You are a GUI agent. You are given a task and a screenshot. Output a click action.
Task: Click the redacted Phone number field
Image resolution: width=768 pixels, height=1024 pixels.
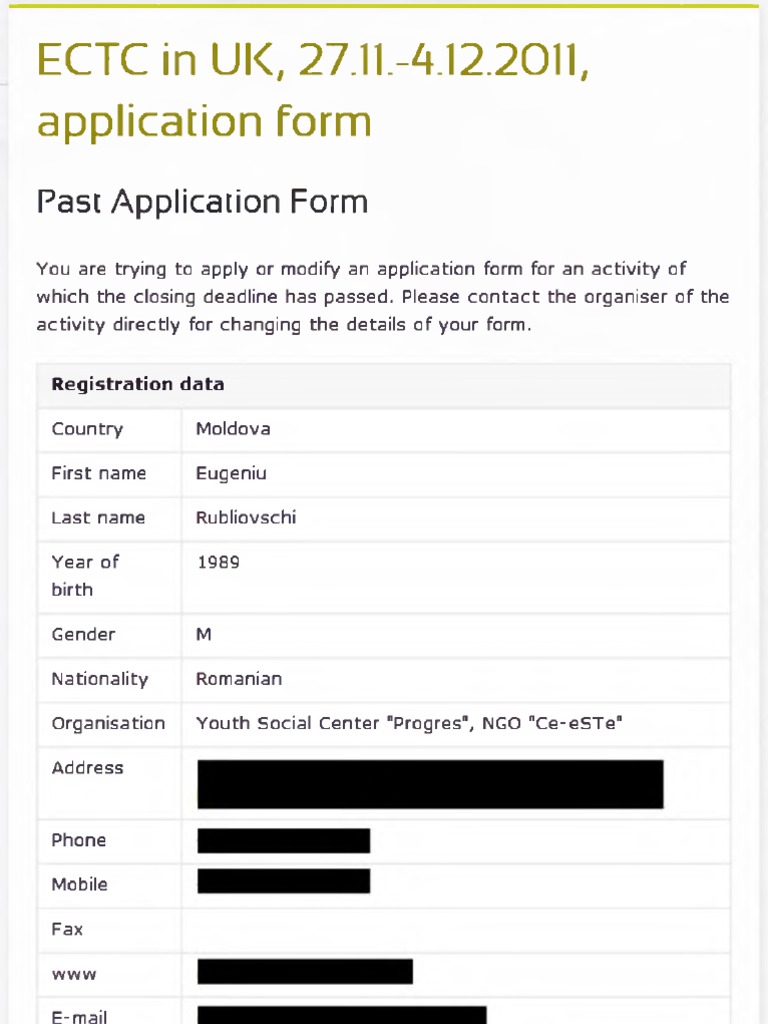click(x=284, y=841)
